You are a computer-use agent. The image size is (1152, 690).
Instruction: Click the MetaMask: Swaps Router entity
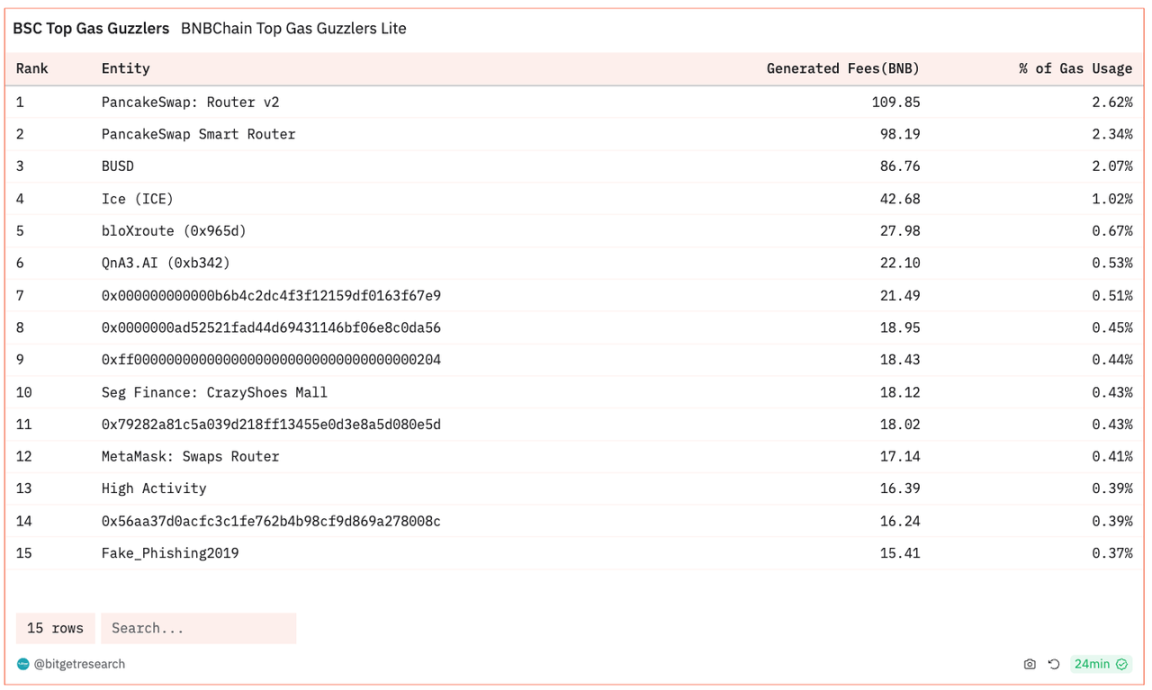point(190,456)
